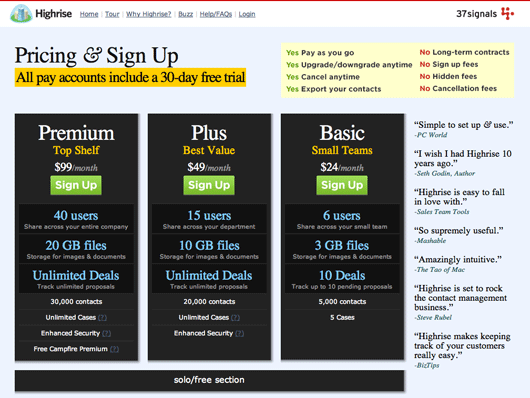Screen dimensions: 530x398
Task: Click the $24/month price
Action: [342, 167]
